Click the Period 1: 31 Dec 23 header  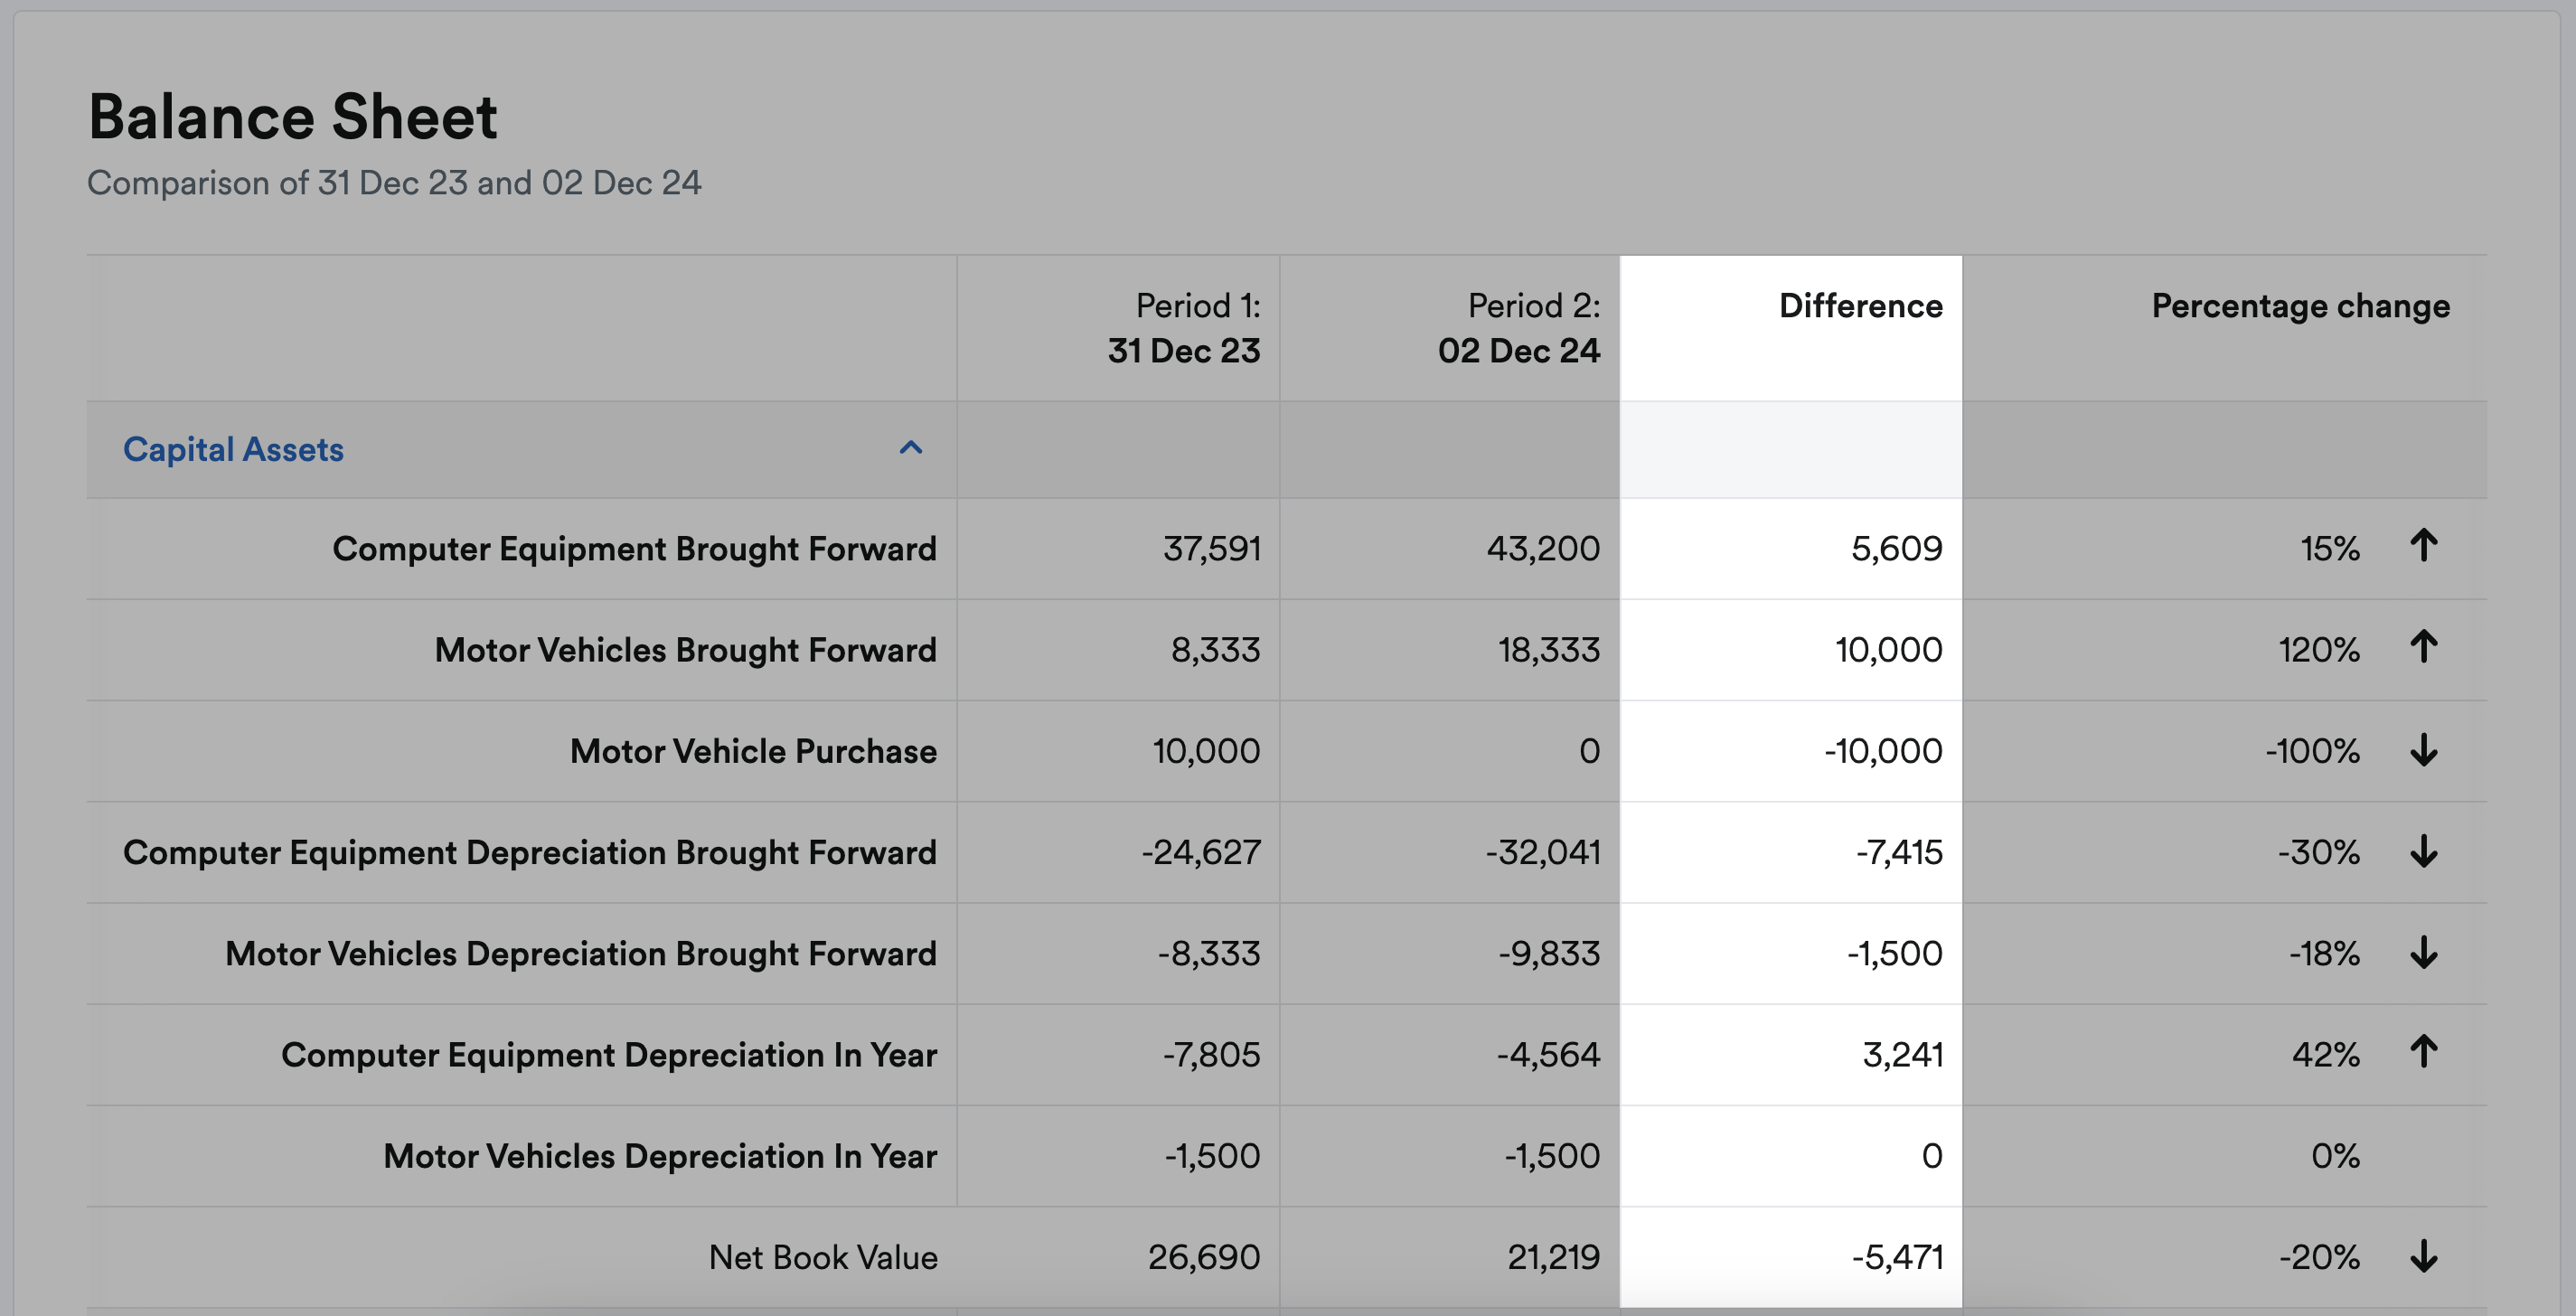click(x=1184, y=328)
